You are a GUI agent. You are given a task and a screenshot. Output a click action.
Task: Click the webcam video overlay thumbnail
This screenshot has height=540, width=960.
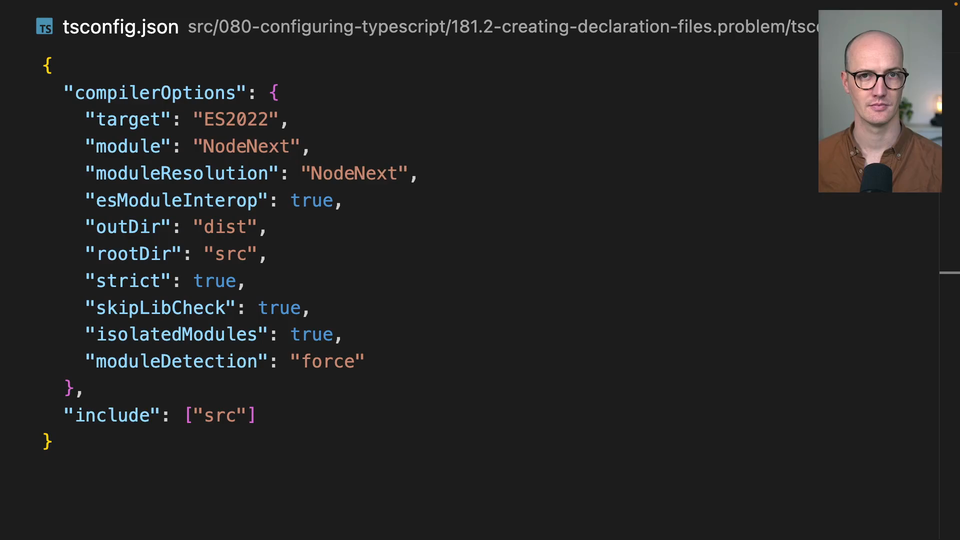[880, 101]
